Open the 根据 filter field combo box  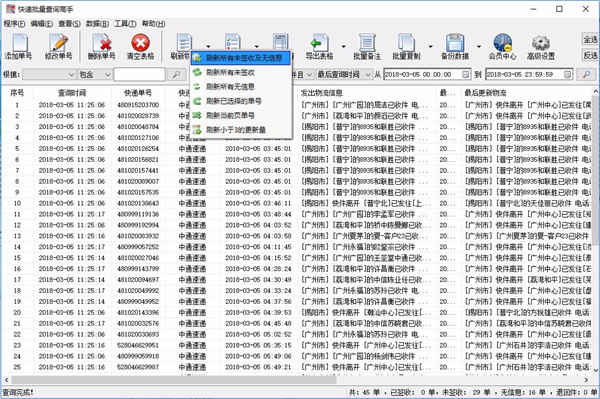tap(49, 75)
